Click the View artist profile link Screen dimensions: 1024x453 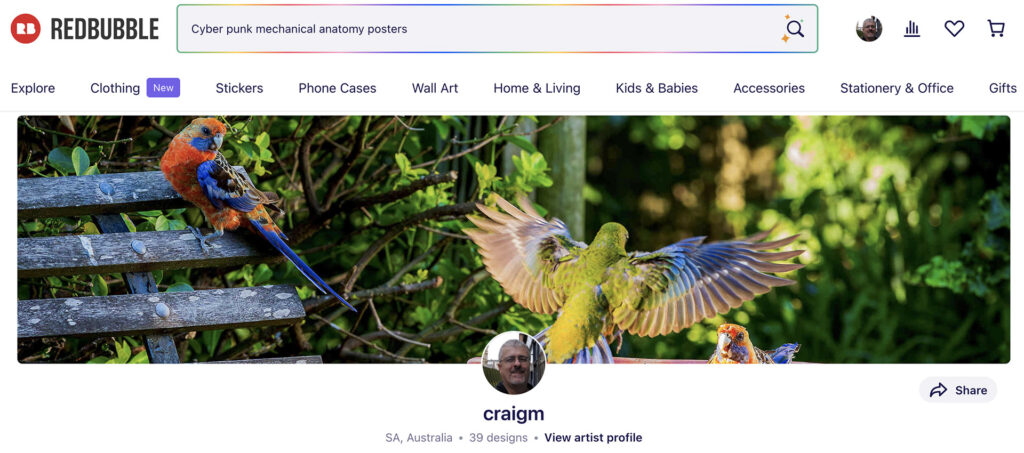point(593,438)
